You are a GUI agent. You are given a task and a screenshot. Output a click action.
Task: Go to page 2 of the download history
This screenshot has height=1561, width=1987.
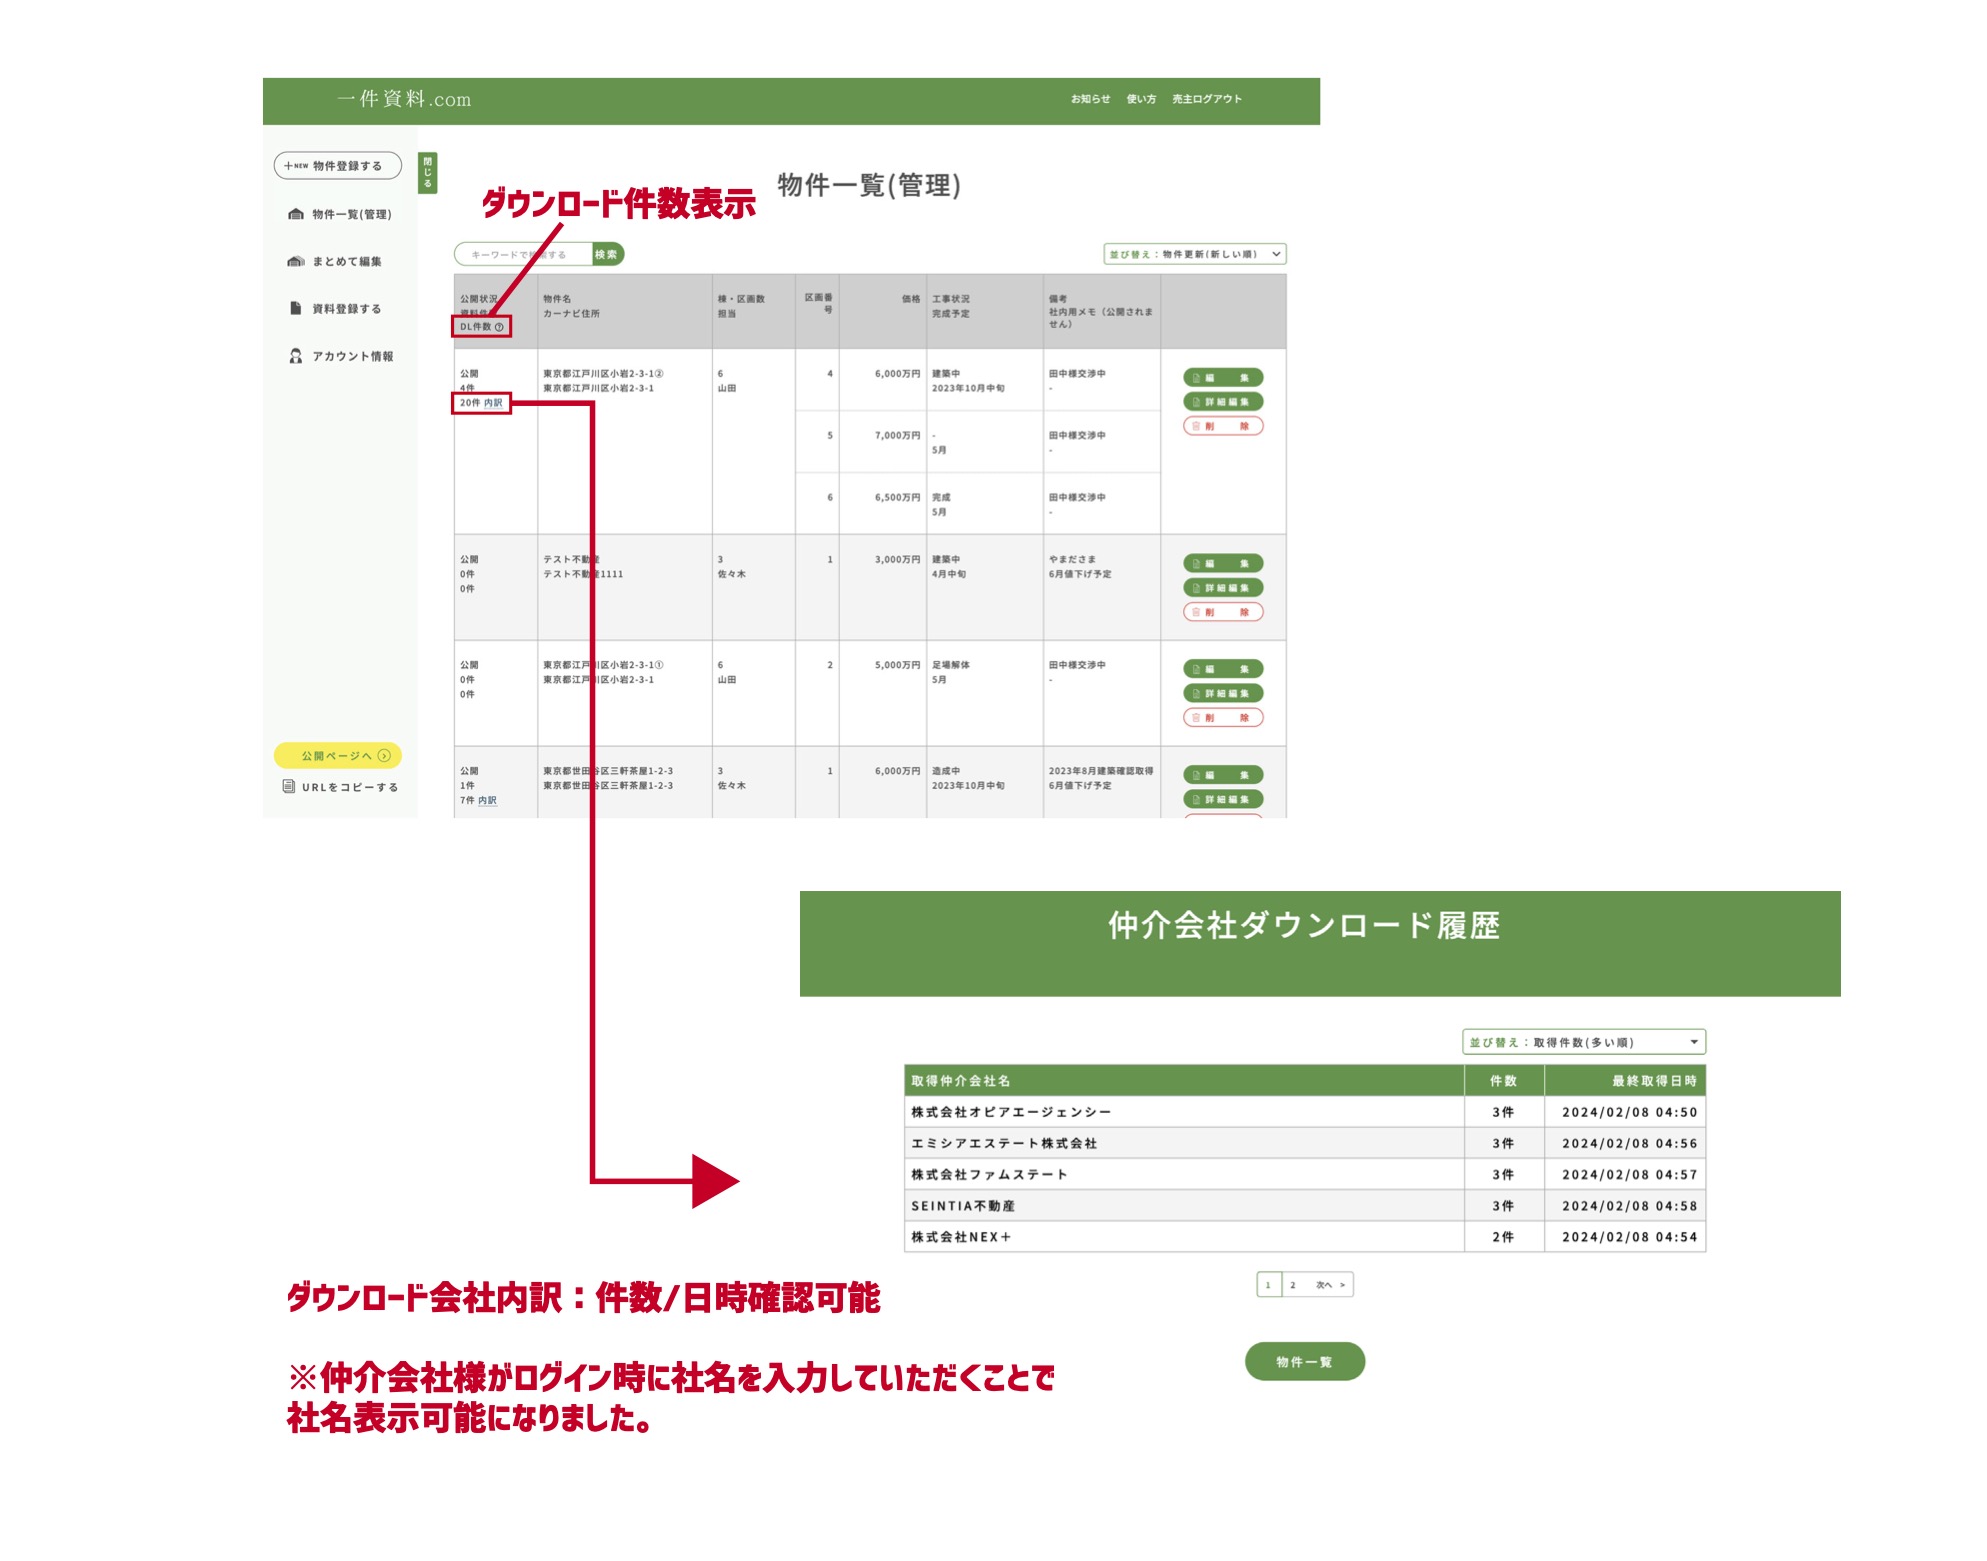point(1292,1285)
